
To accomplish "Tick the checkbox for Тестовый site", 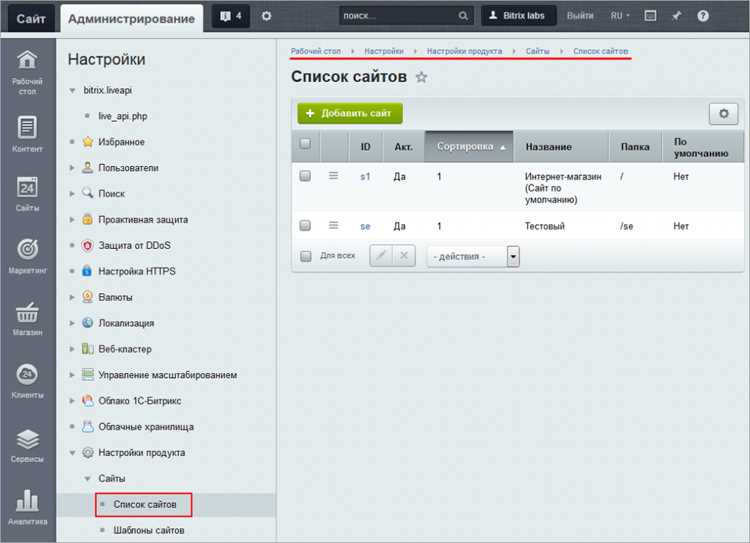I will 305,225.
